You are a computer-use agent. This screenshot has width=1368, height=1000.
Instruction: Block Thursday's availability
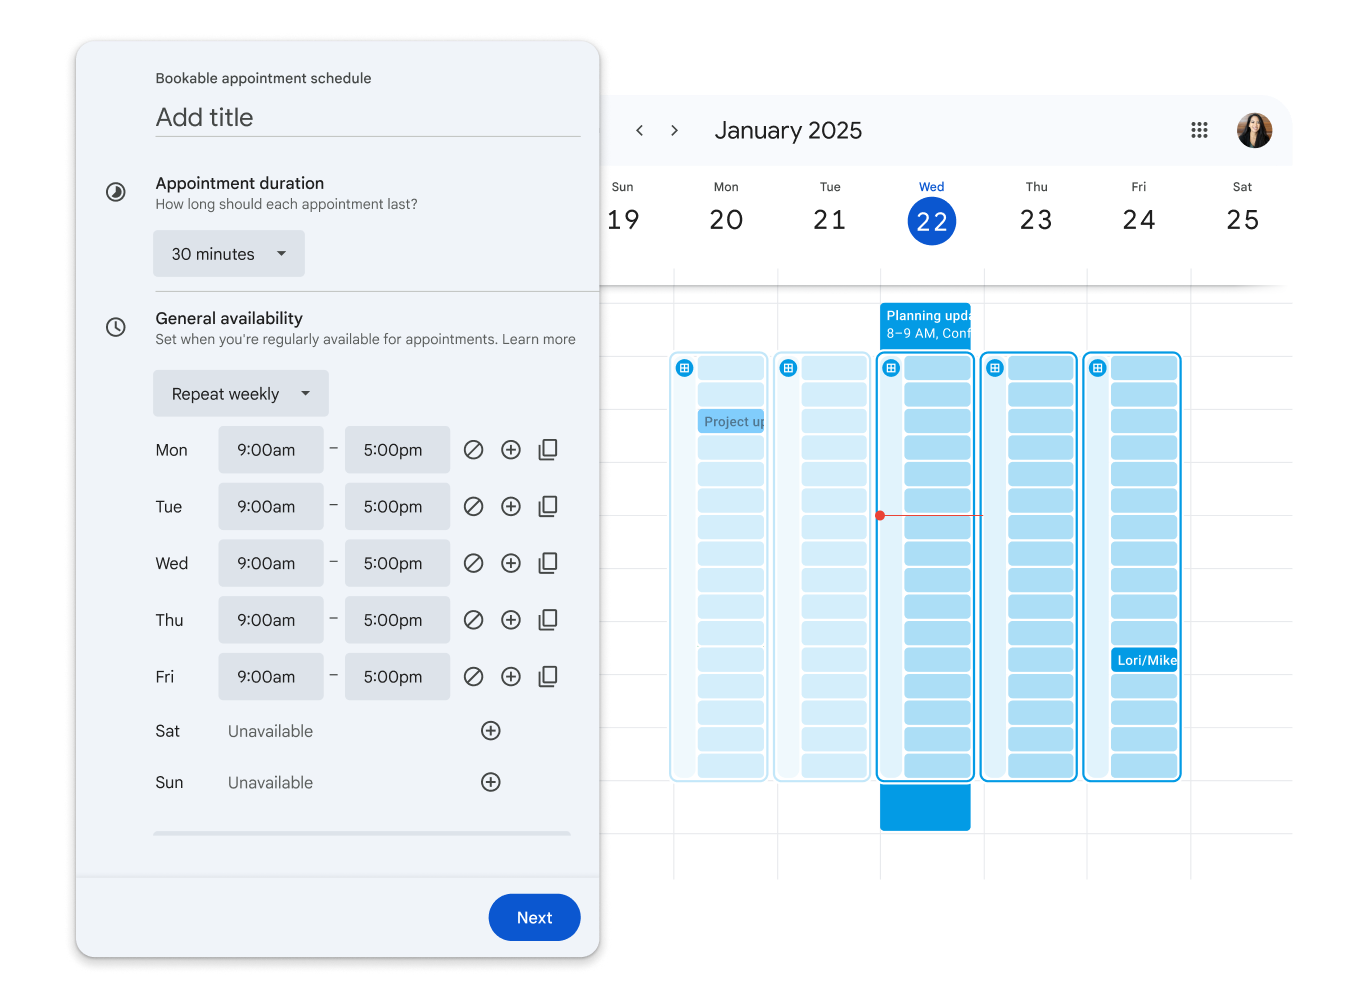[473, 619]
